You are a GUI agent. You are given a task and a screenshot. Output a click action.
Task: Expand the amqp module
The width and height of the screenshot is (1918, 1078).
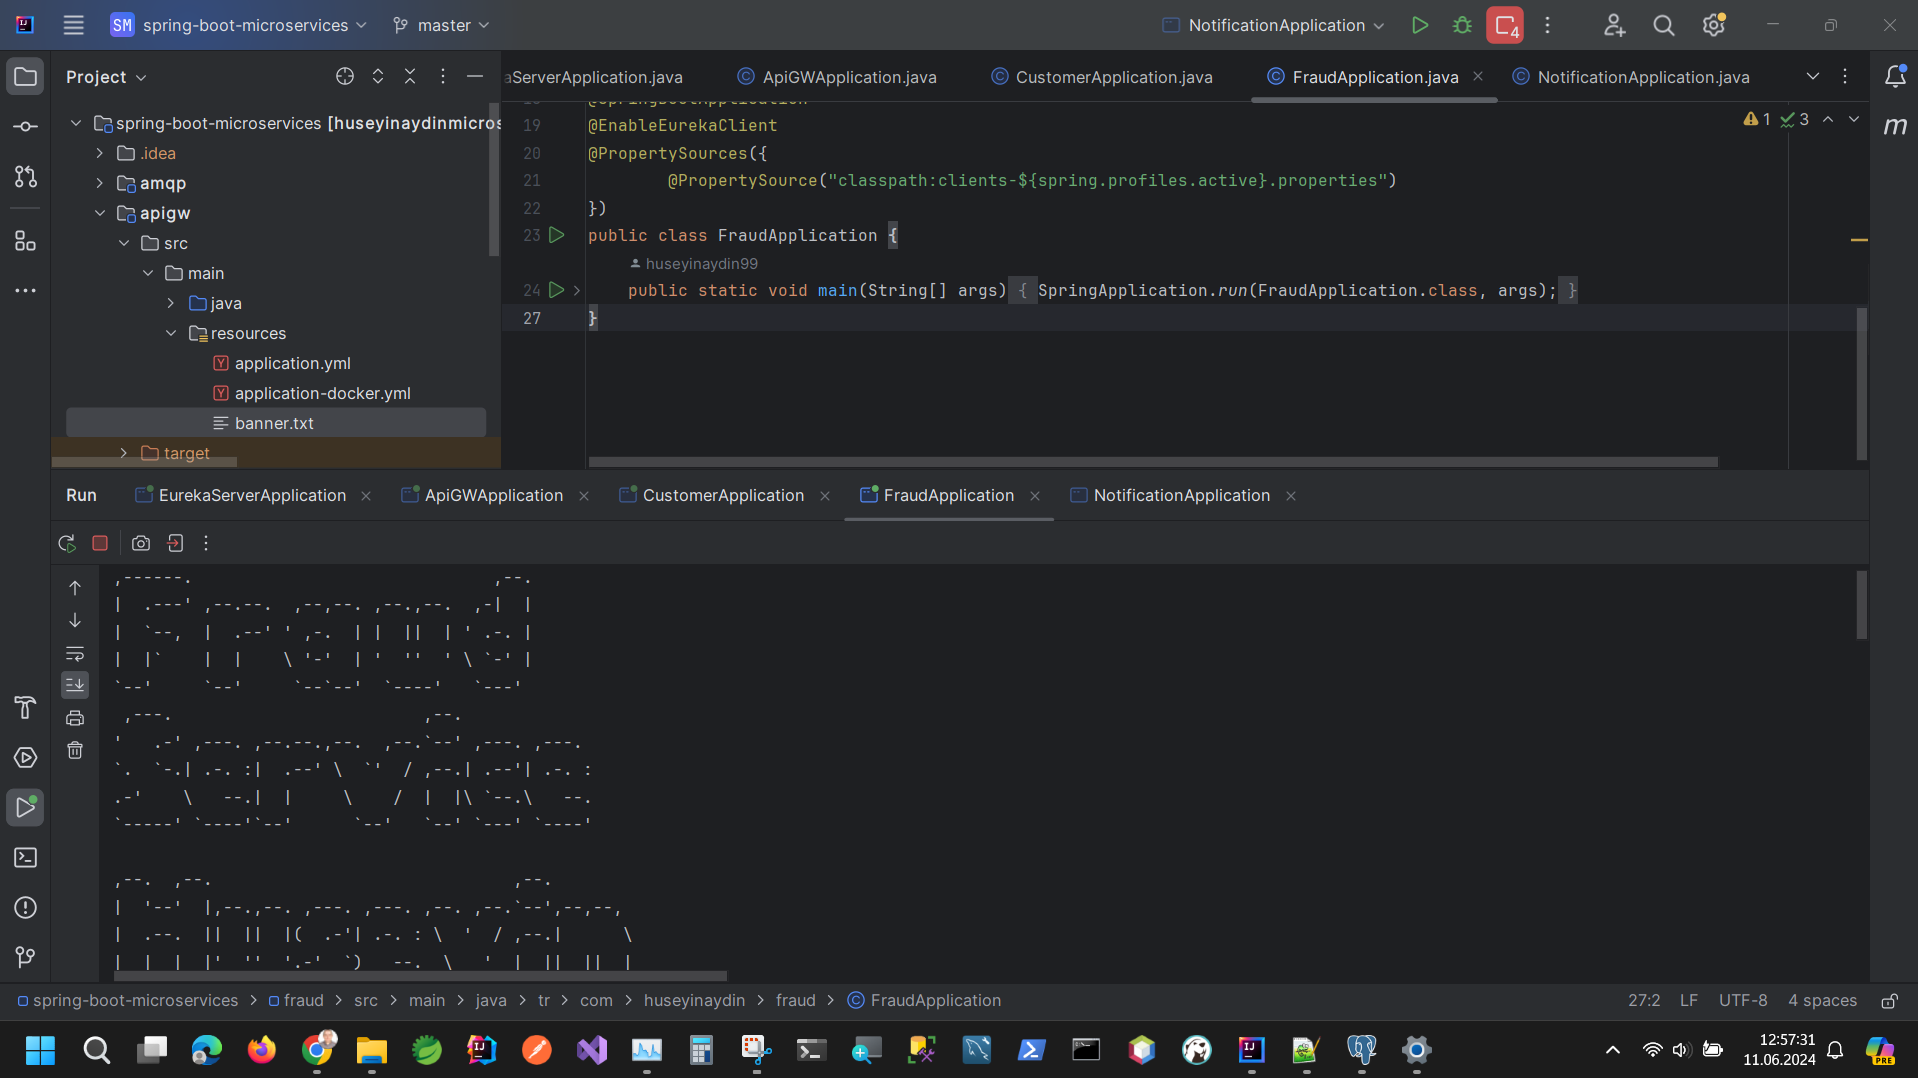coord(99,183)
